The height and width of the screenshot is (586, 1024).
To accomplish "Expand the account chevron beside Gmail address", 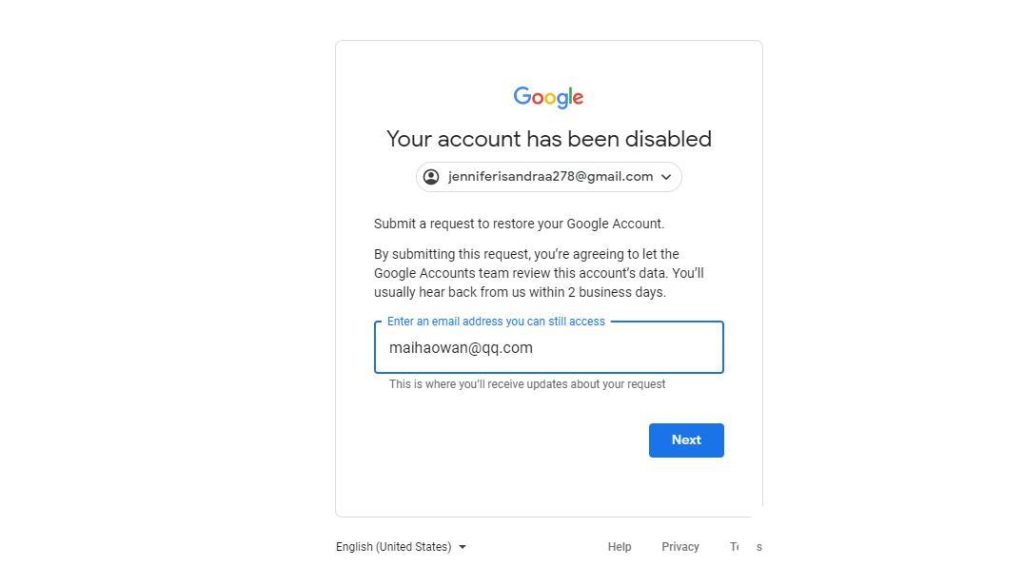I will [x=667, y=177].
